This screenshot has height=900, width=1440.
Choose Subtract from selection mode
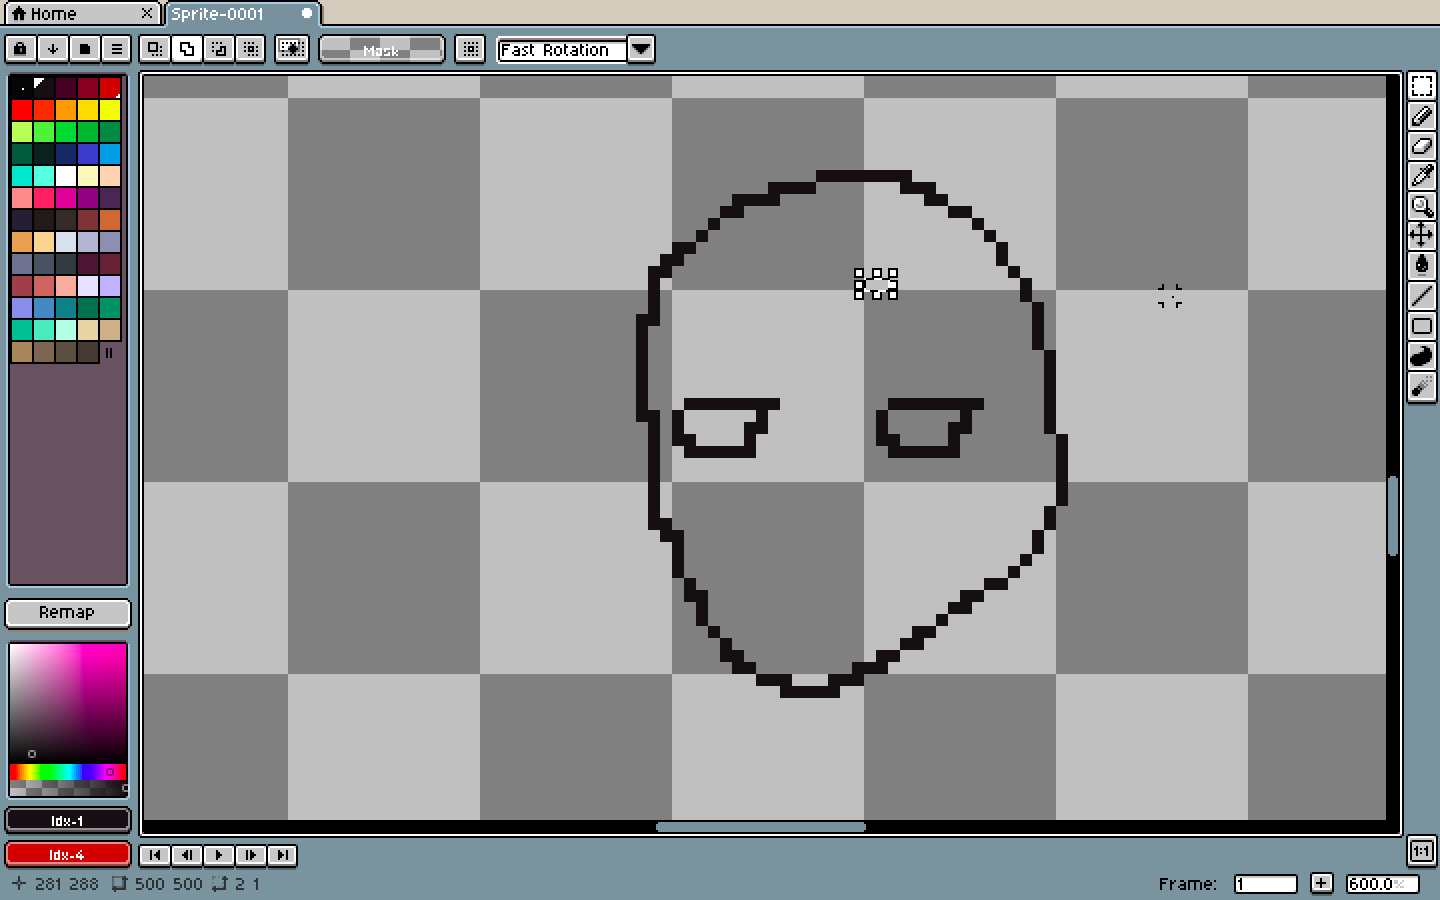(219, 48)
